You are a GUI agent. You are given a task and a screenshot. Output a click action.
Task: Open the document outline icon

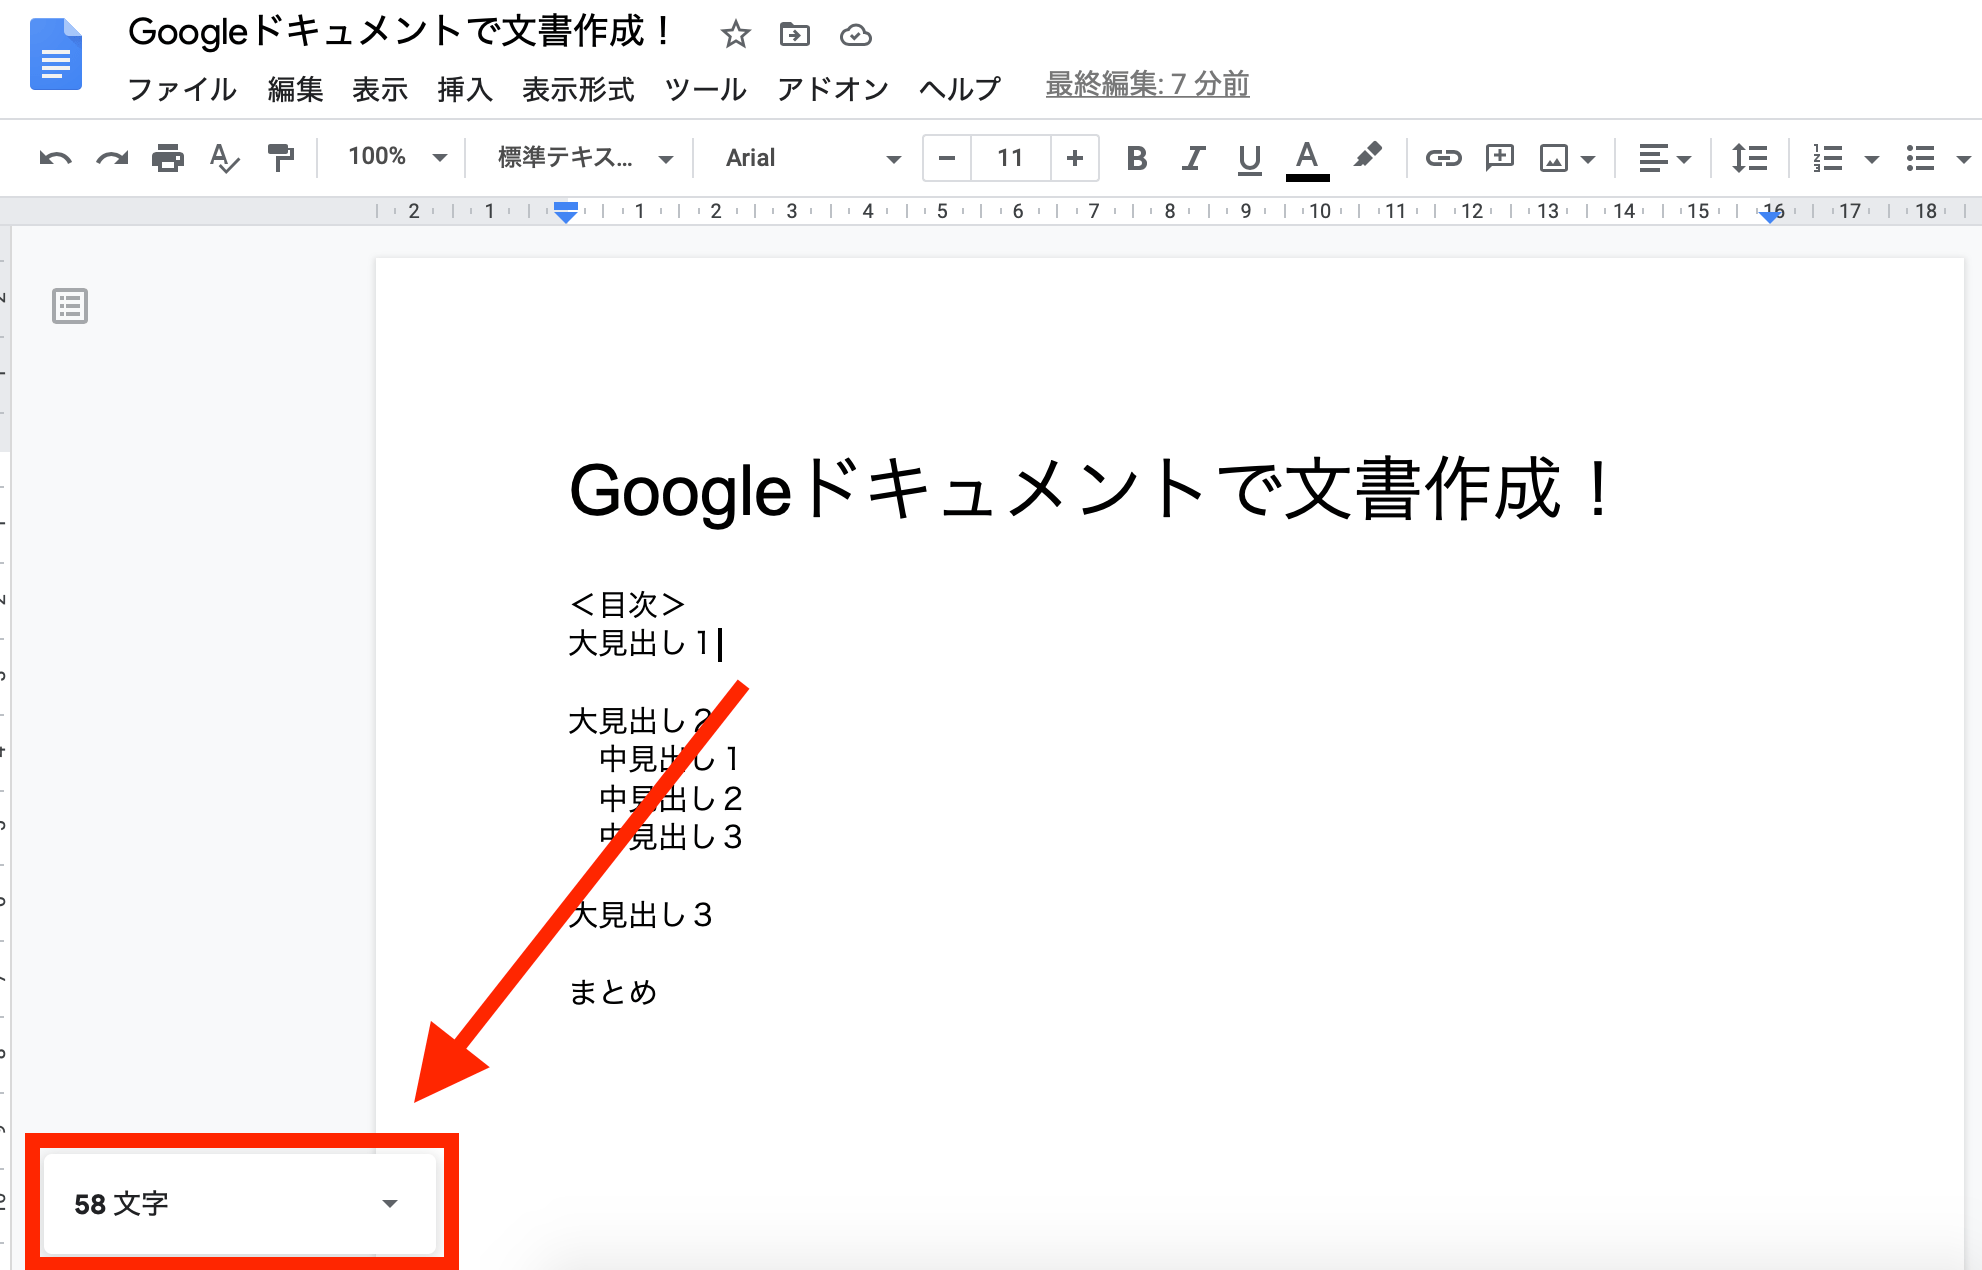coord(70,306)
